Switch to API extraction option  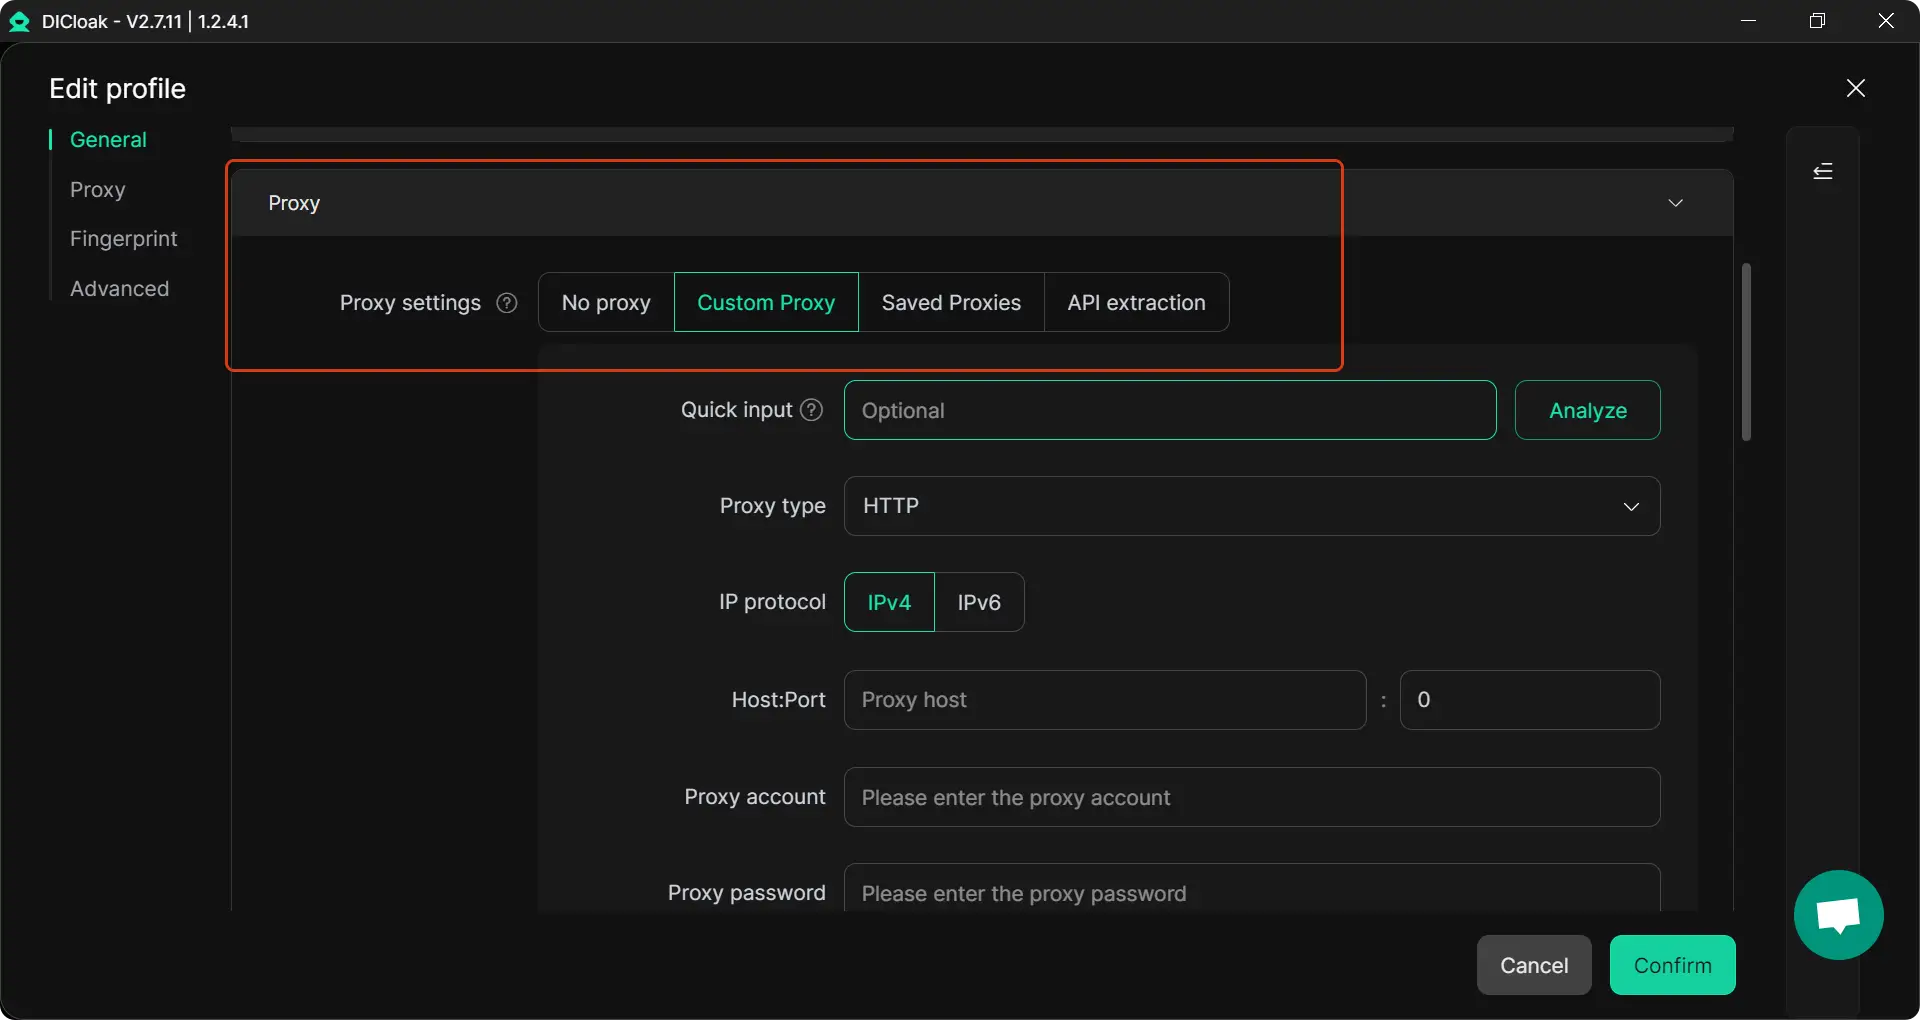tap(1136, 302)
